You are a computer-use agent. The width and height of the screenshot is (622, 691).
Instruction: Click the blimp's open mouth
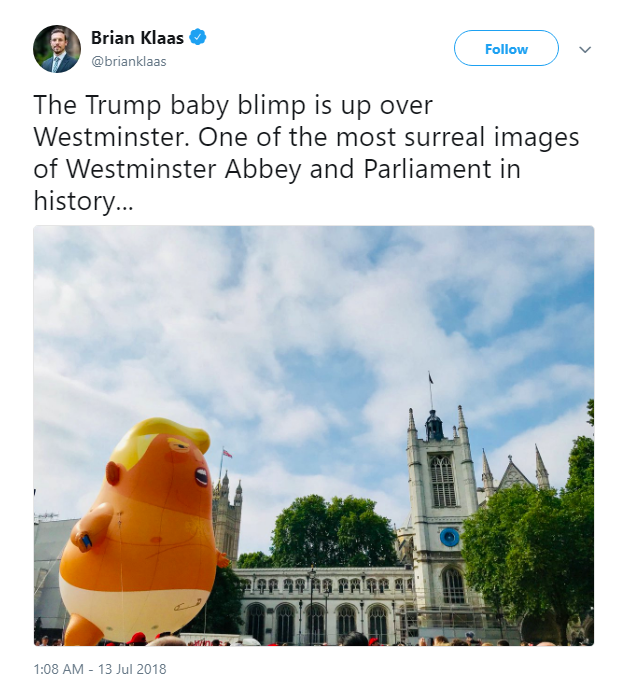pos(201,477)
